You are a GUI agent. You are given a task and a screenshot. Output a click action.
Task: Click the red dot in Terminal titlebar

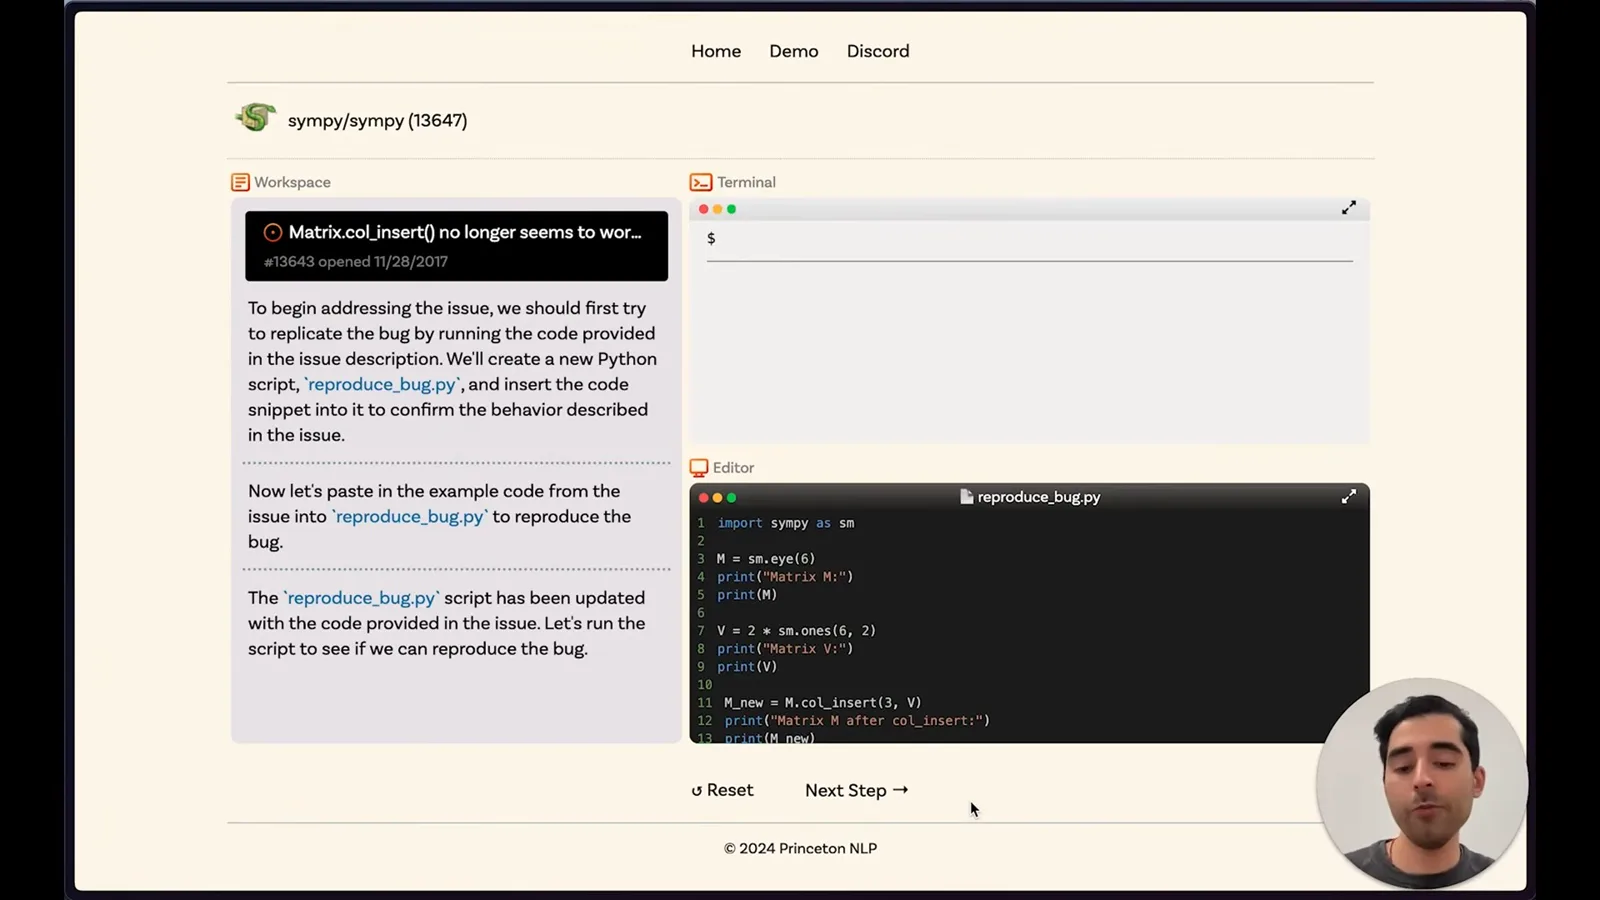703,209
